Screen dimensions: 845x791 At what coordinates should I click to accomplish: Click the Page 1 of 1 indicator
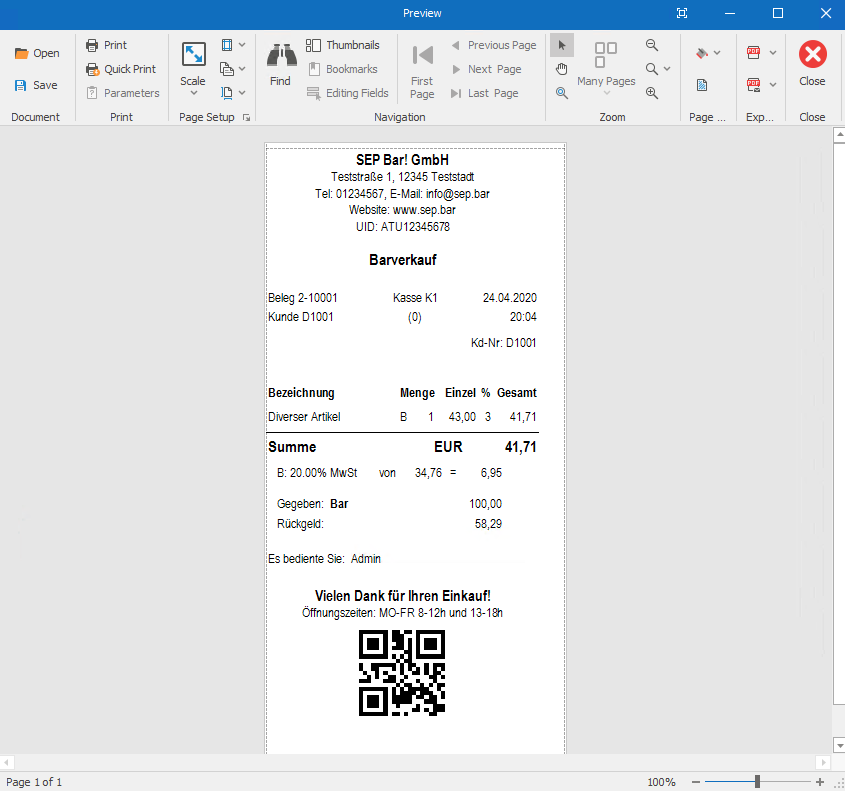(34, 782)
